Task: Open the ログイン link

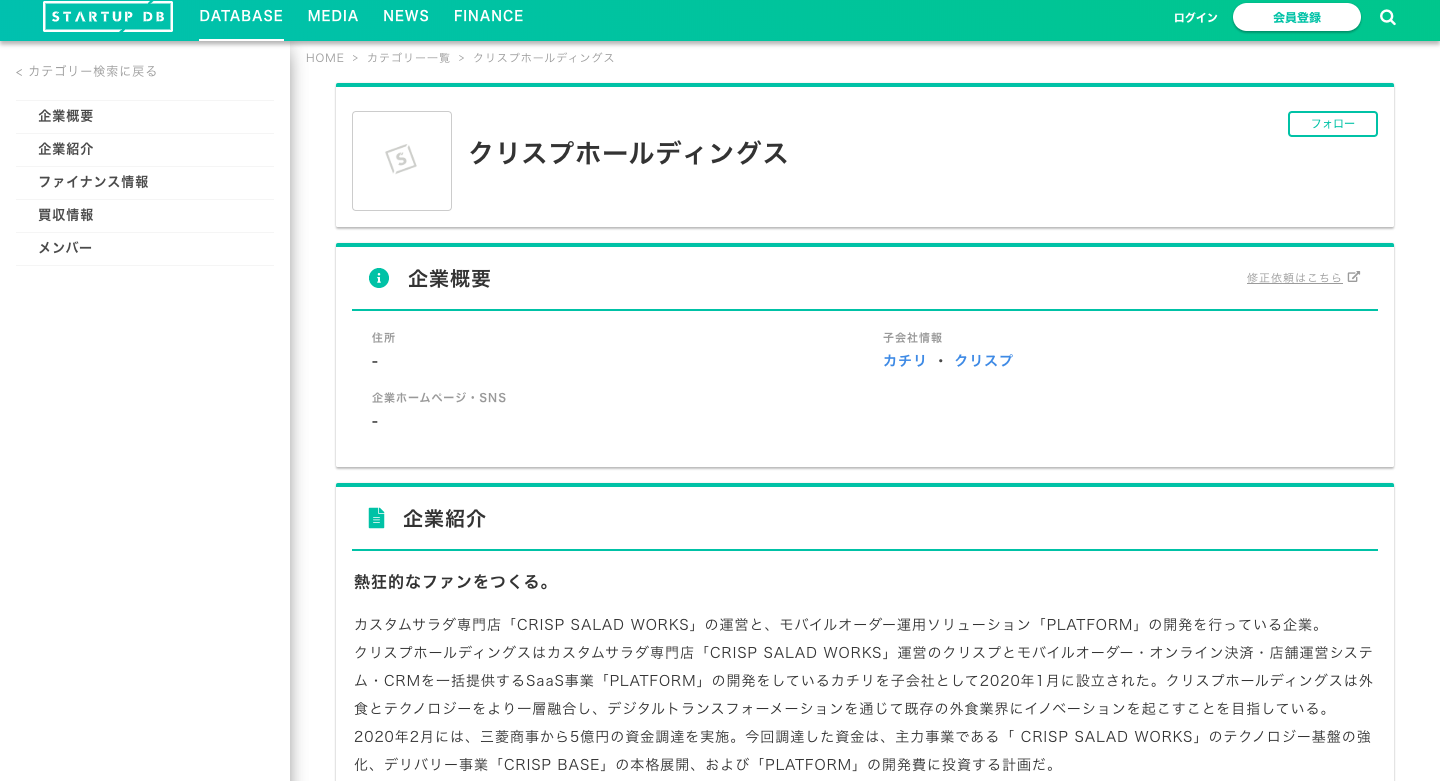Action: [1195, 17]
